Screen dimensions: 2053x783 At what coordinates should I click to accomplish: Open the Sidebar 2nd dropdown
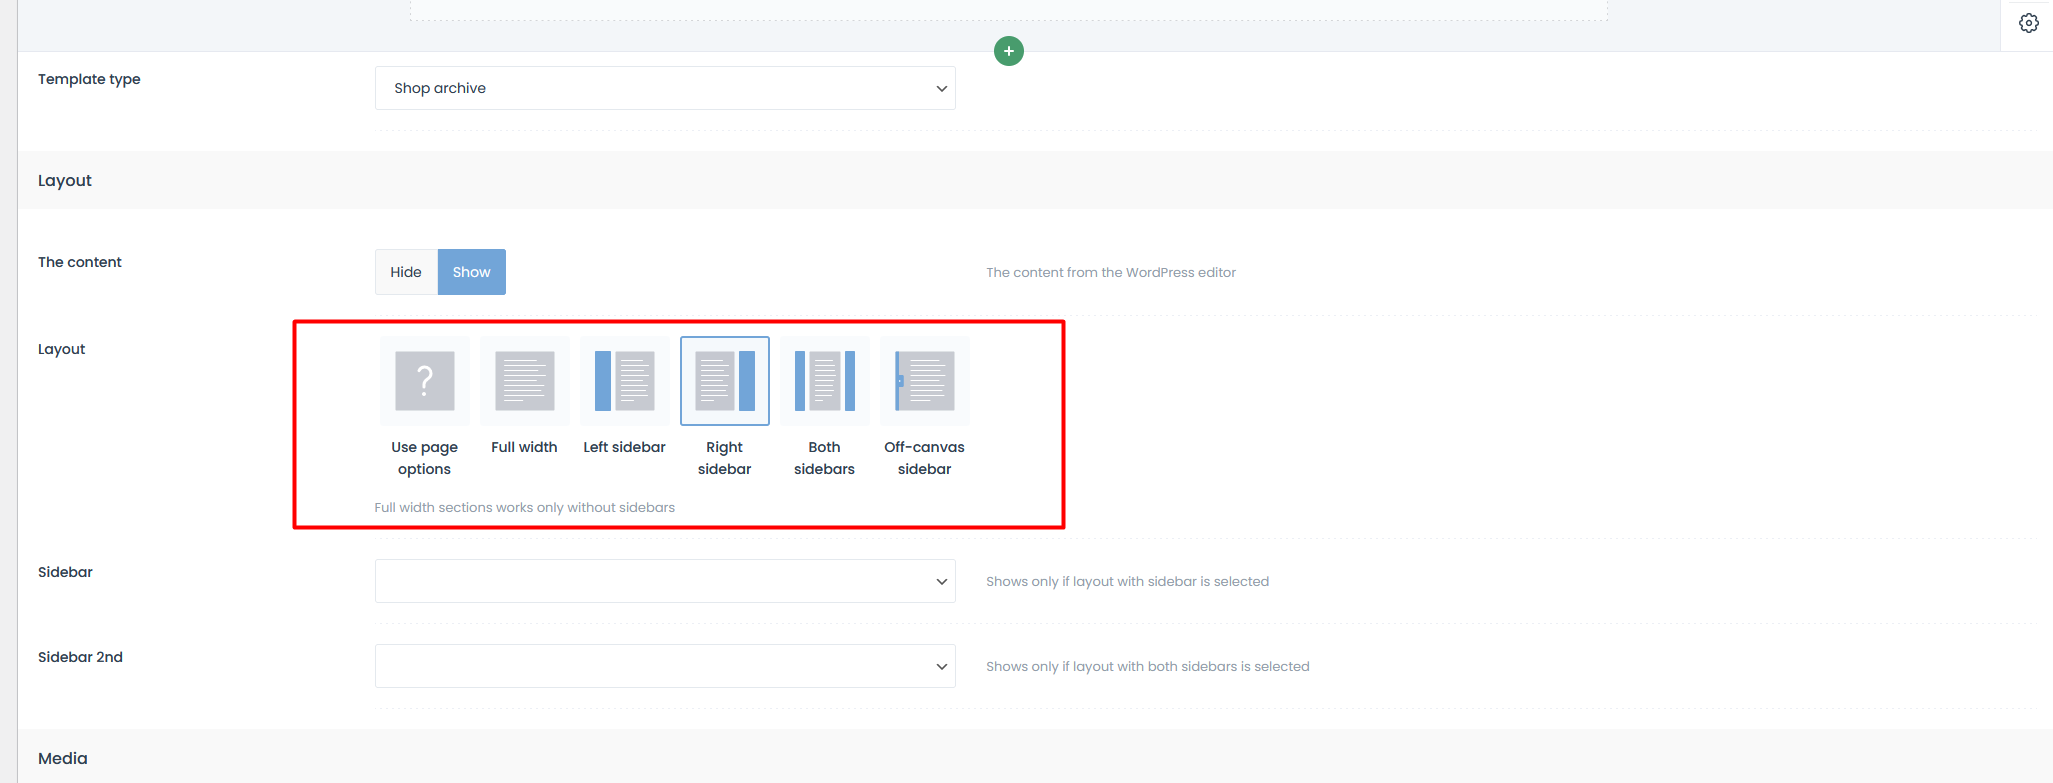[x=665, y=666]
